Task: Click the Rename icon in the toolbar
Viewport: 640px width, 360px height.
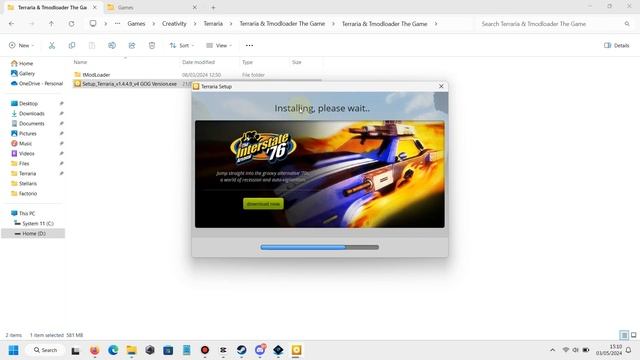Action: point(112,45)
